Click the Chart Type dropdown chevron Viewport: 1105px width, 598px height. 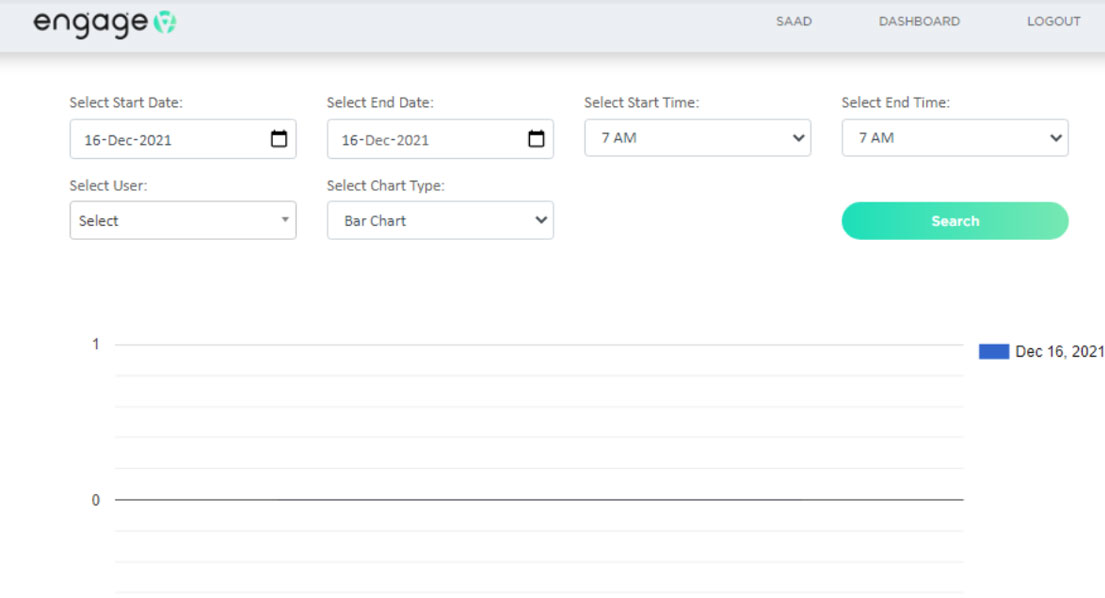click(541, 220)
